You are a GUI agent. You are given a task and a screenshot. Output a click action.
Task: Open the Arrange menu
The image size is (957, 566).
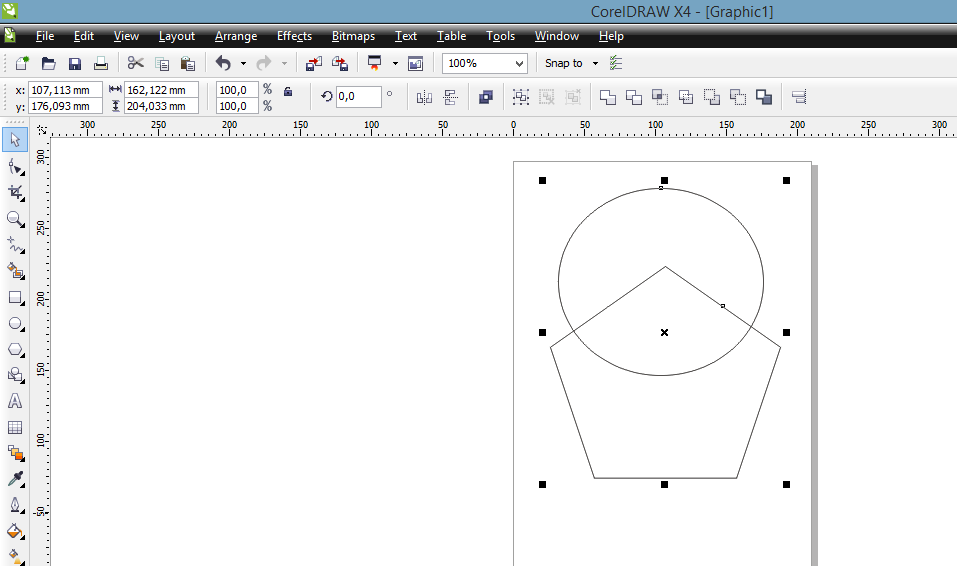coord(236,36)
